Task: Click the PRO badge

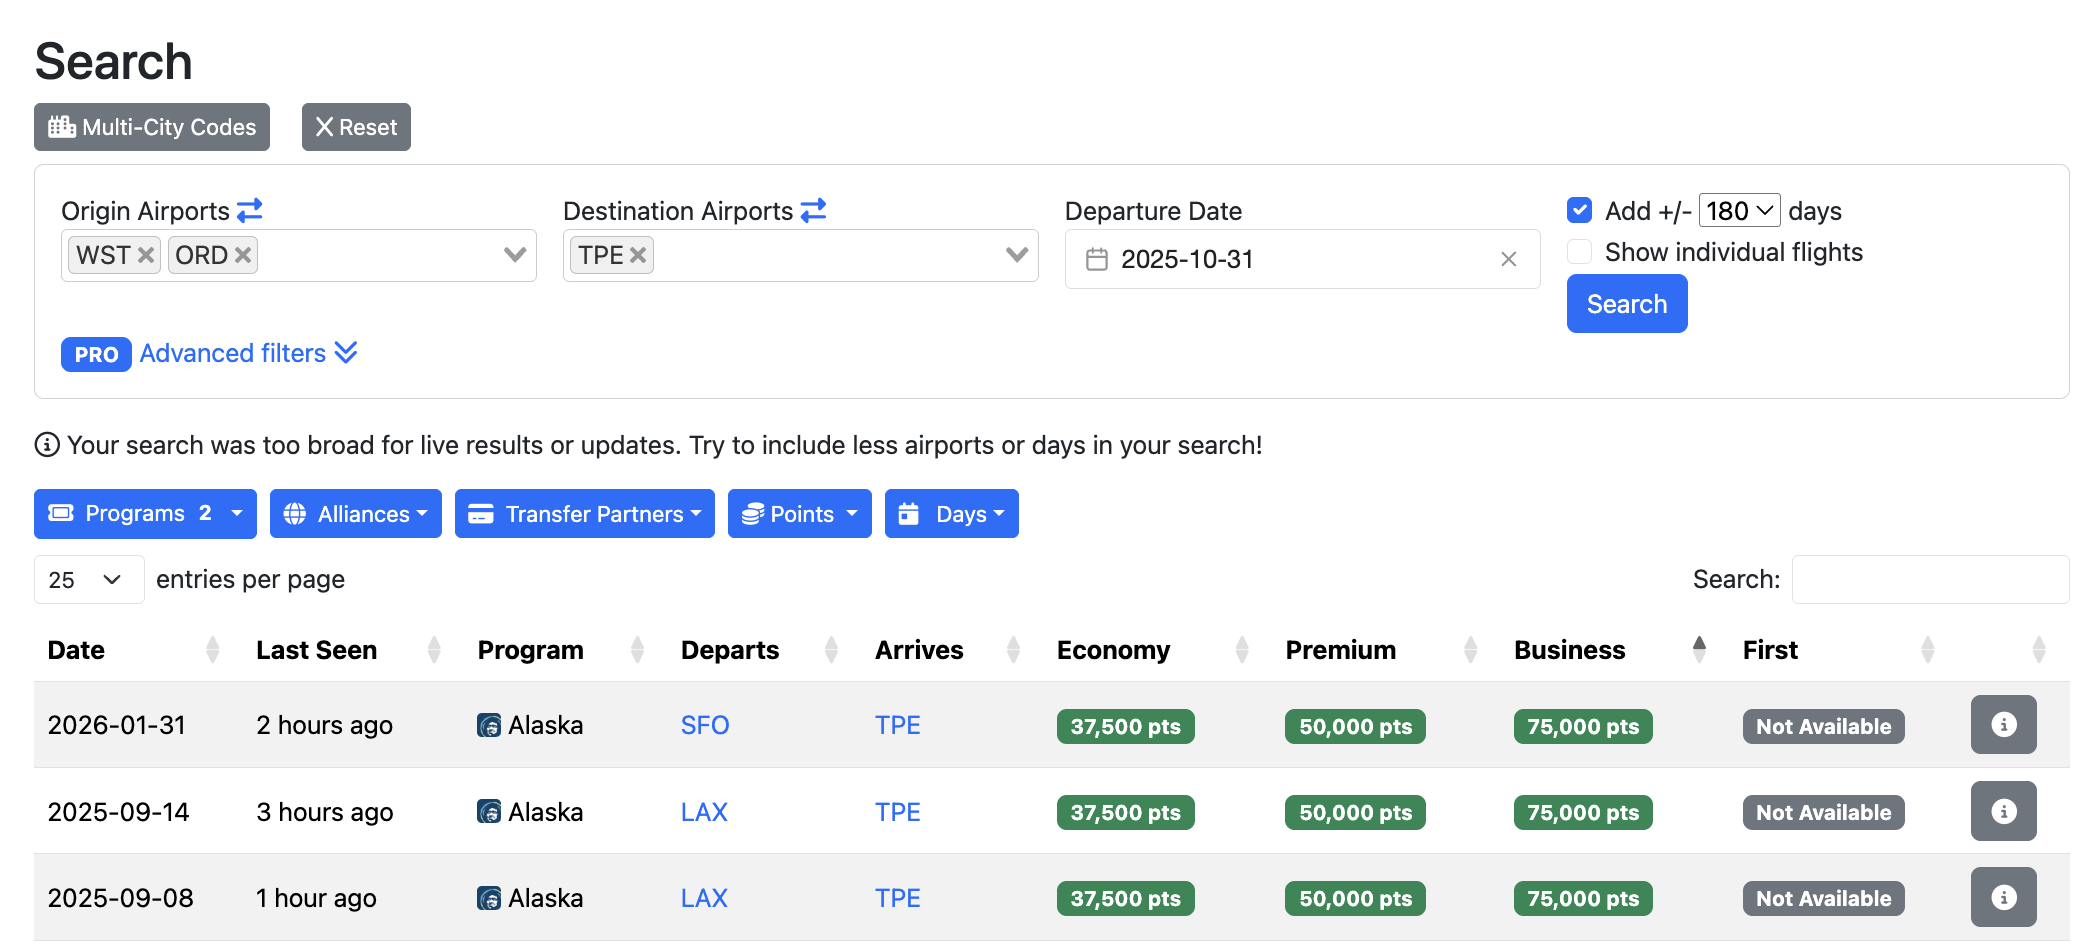Action: click(x=96, y=354)
